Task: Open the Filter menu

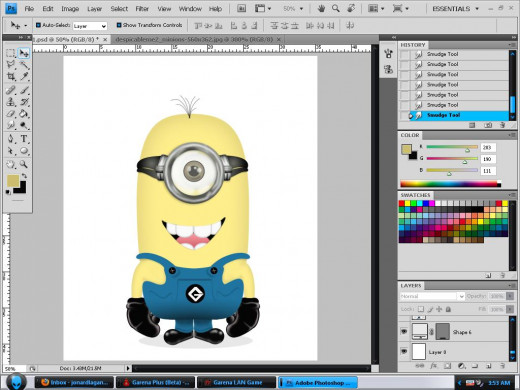Action: 142,9
